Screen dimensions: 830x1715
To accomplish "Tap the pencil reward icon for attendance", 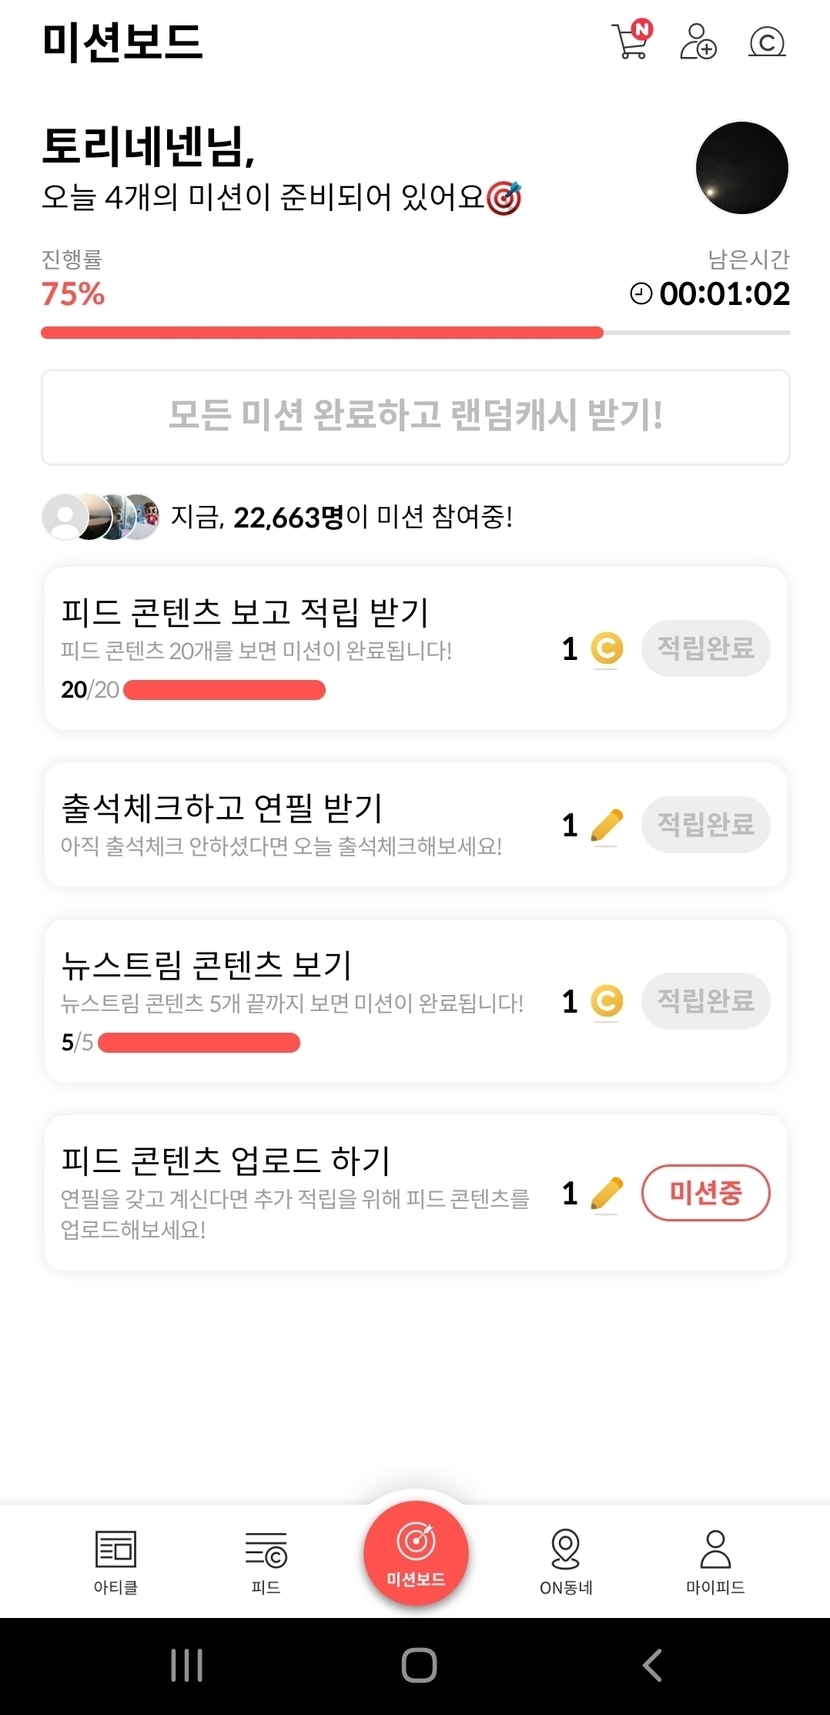I will click(x=606, y=826).
